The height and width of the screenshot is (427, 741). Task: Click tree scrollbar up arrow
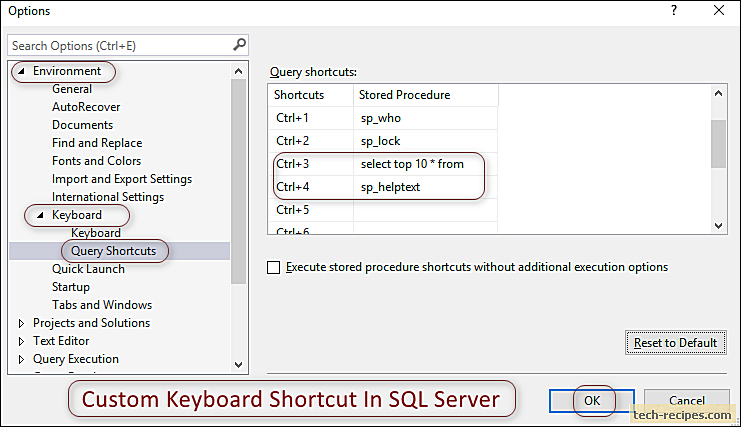tap(239, 71)
